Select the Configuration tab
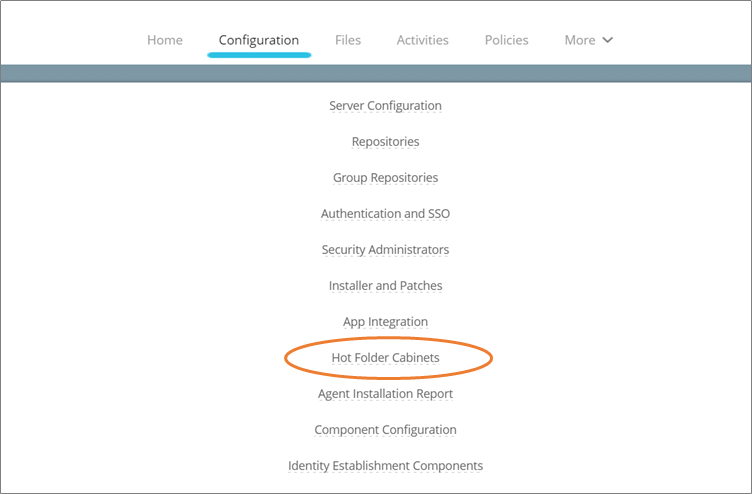 coord(258,40)
